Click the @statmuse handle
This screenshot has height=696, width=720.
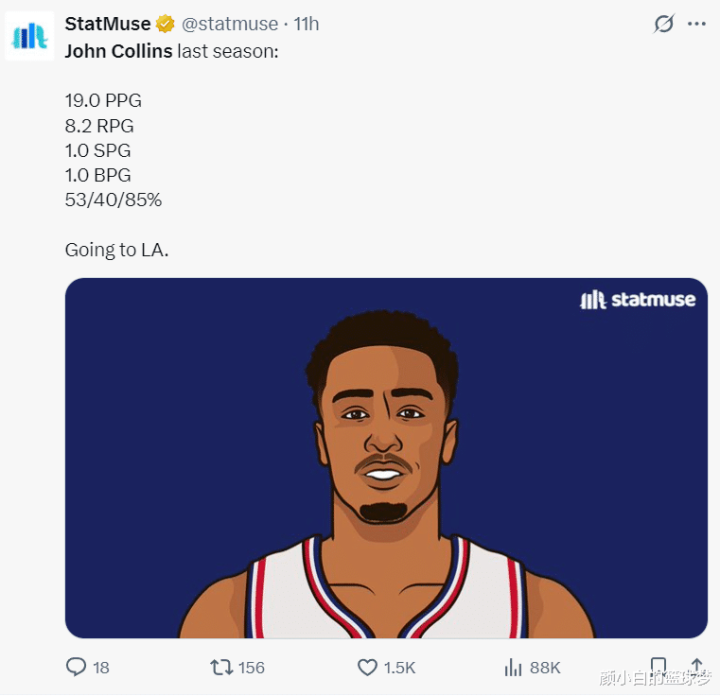coord(229,23)
